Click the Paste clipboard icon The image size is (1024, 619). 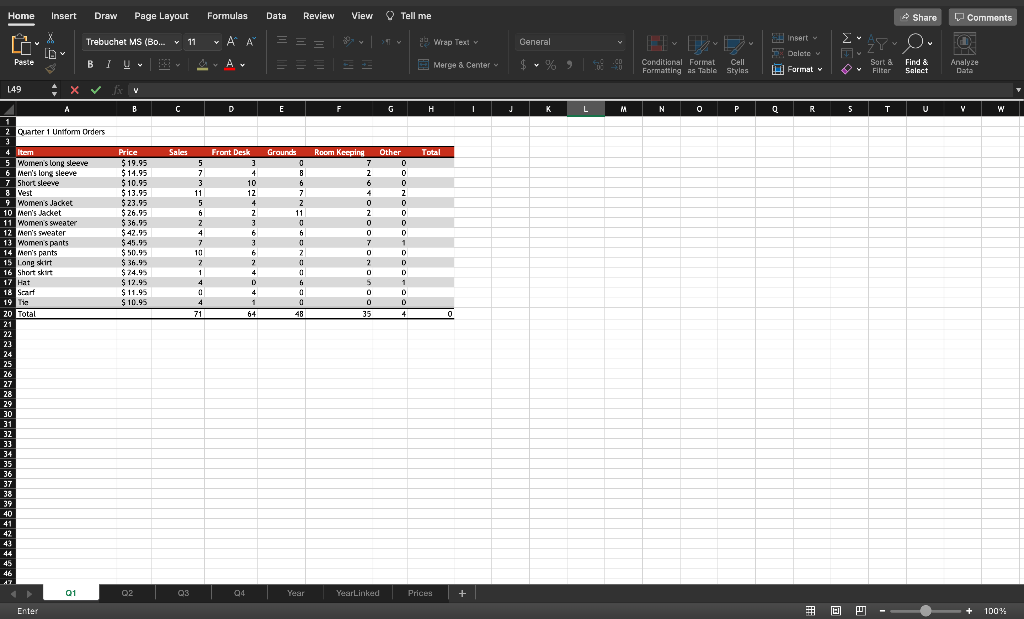[x=21, y=44]
